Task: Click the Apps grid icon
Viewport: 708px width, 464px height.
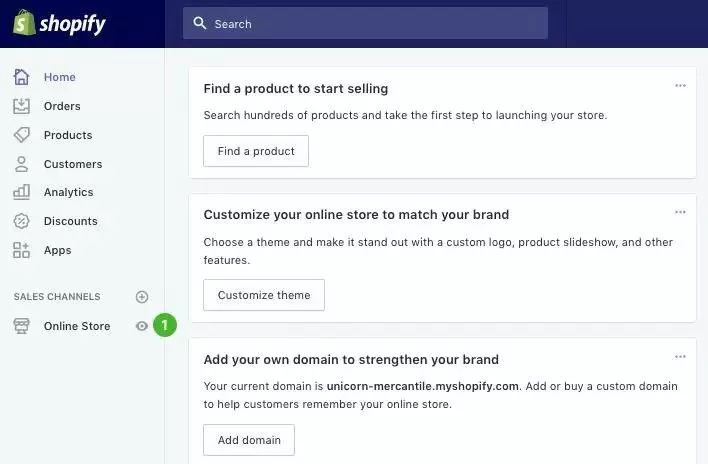Action: (x=22, y=250)
